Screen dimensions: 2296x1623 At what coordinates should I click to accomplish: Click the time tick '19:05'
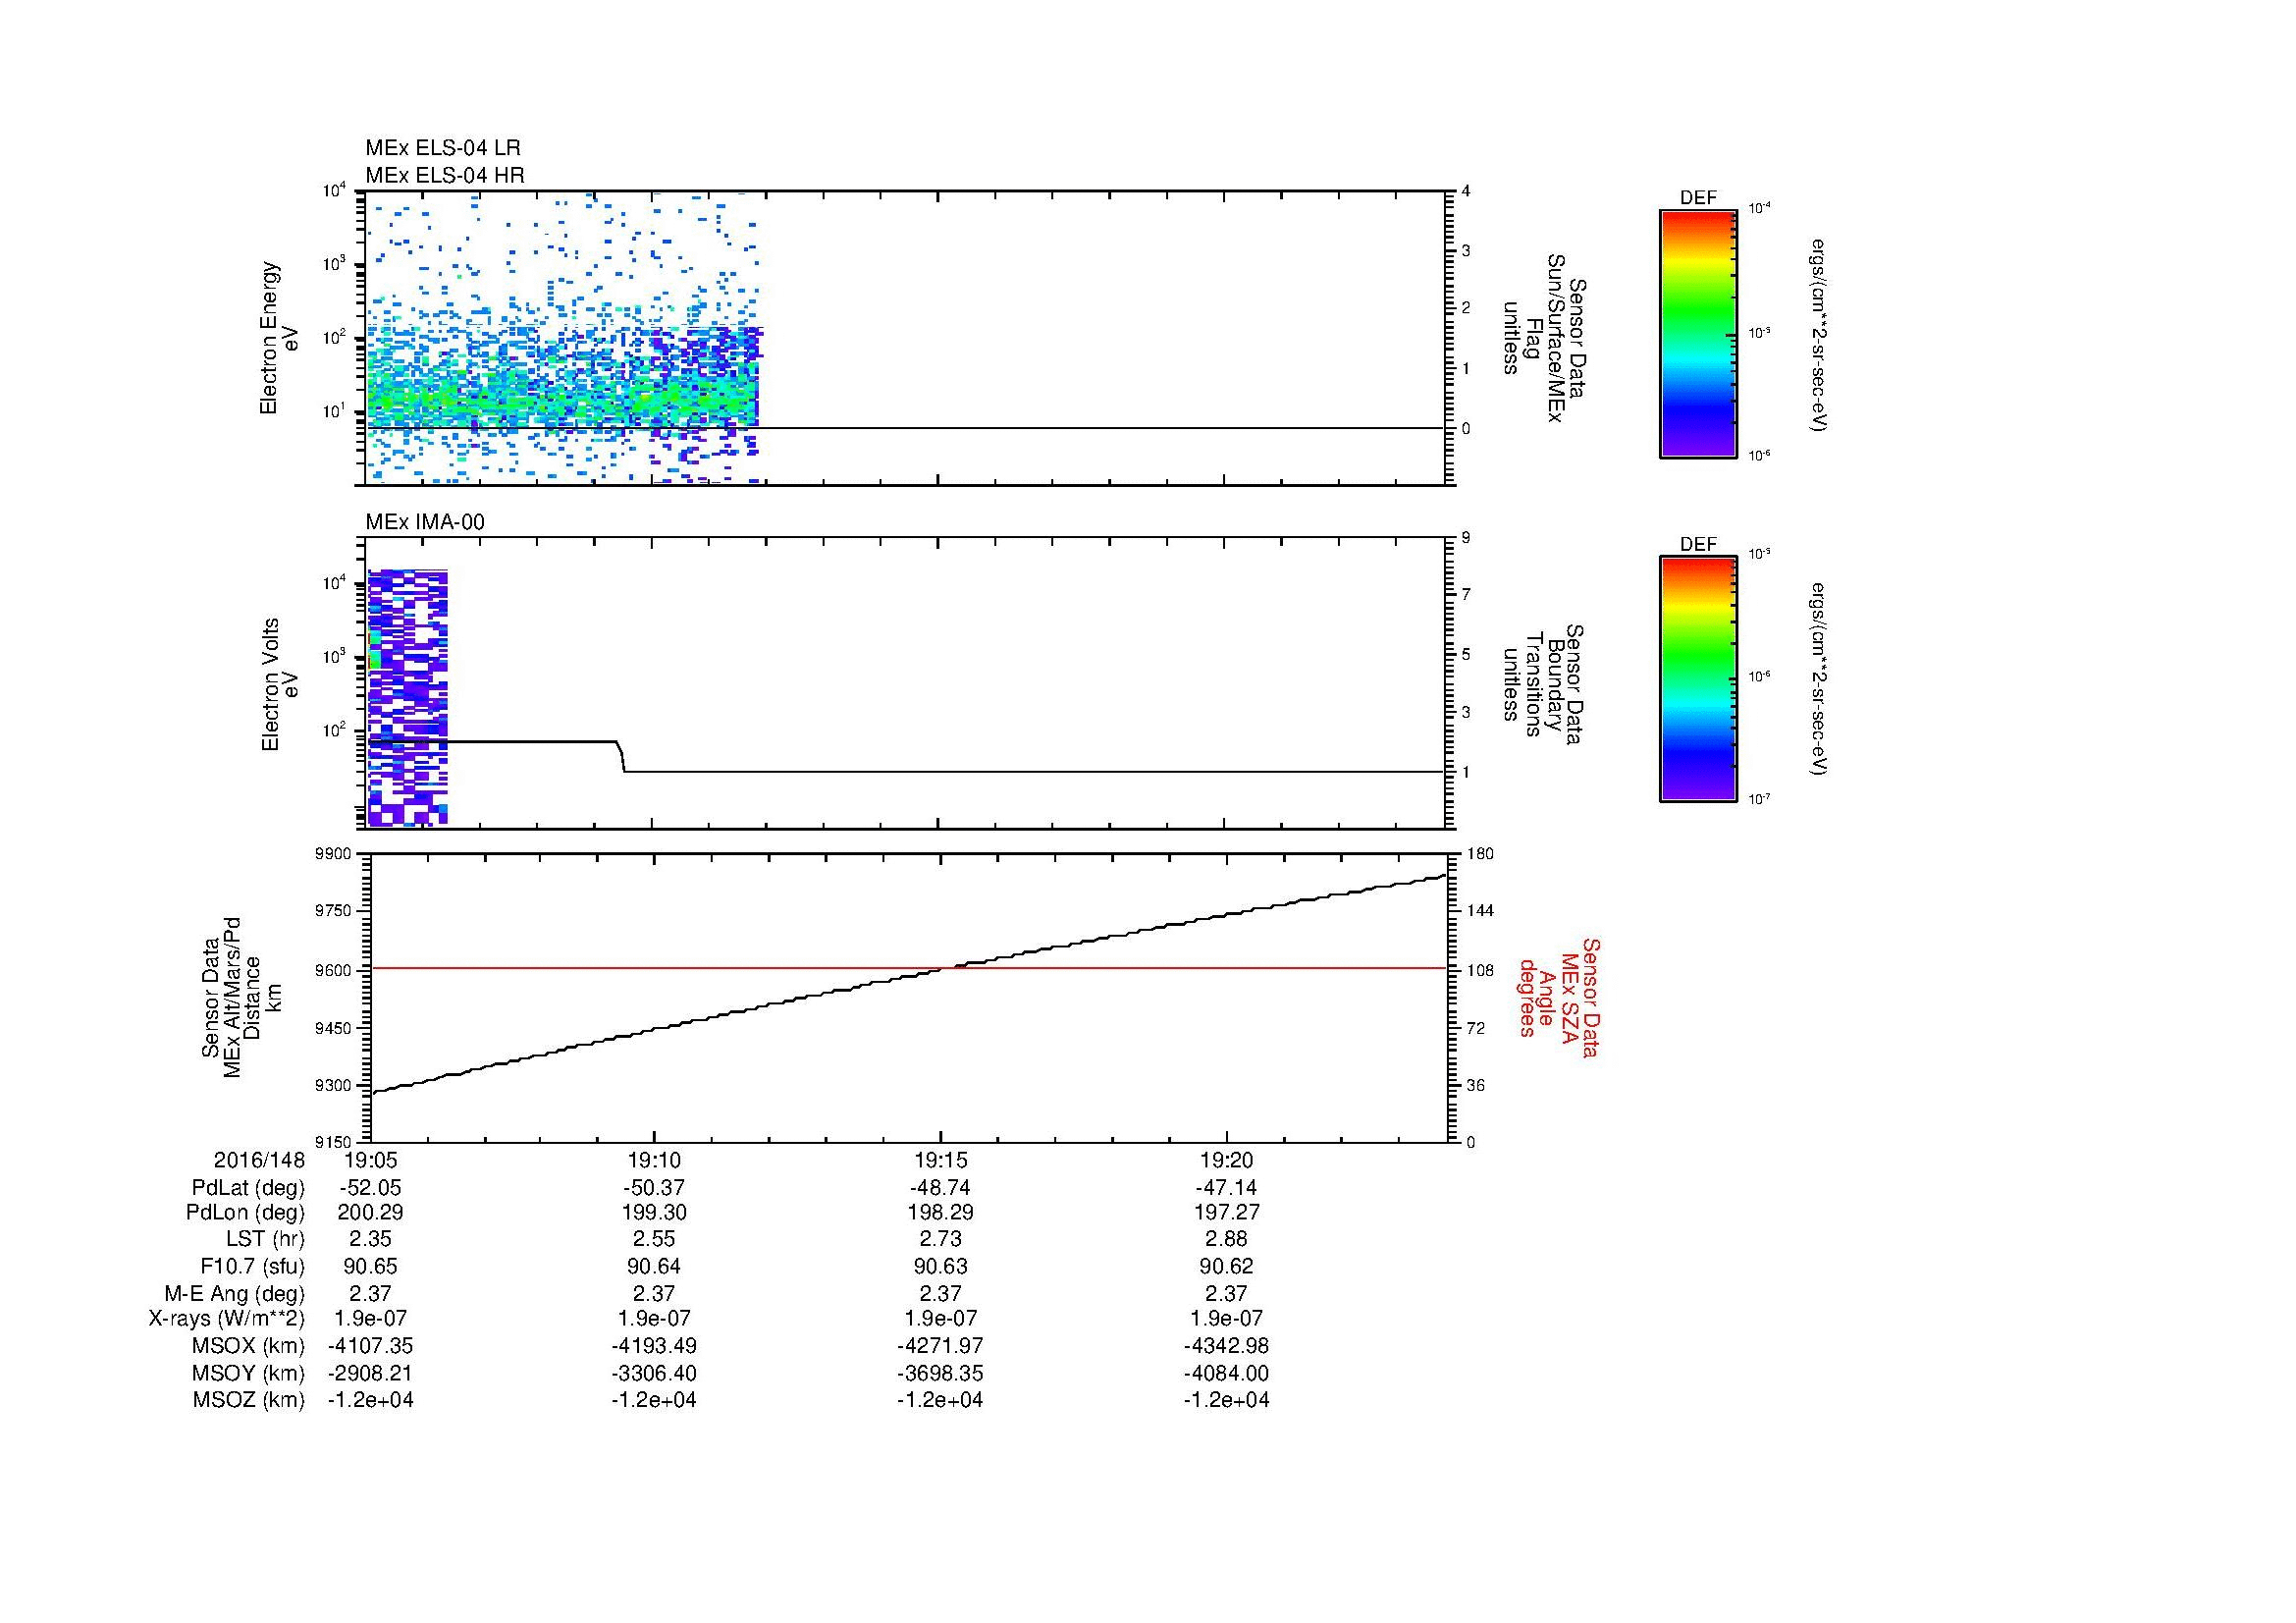pyautogui.click(x=370, y=1160)
